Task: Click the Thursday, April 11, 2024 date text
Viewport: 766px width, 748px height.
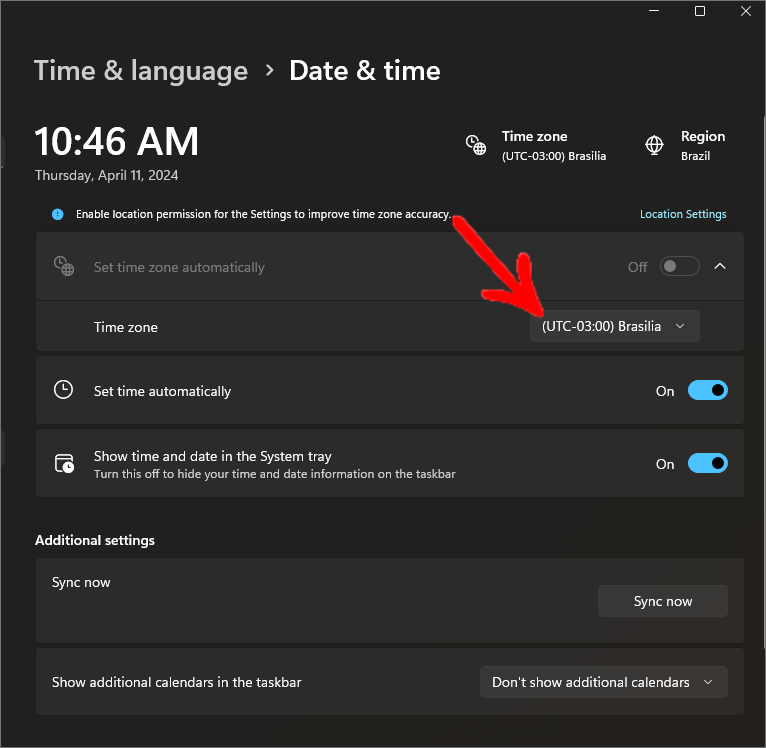Action: 106,175
